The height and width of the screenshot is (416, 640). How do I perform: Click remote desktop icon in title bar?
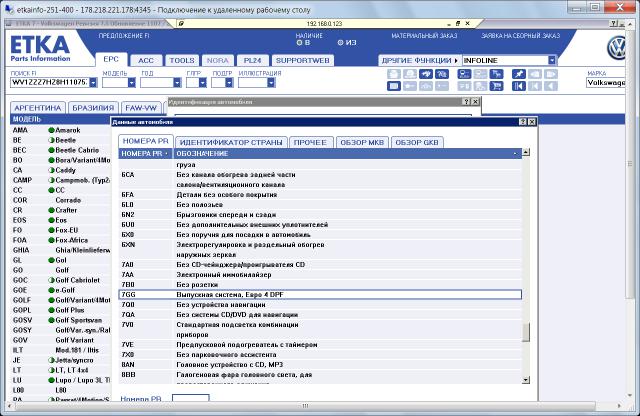click(8, 9)
